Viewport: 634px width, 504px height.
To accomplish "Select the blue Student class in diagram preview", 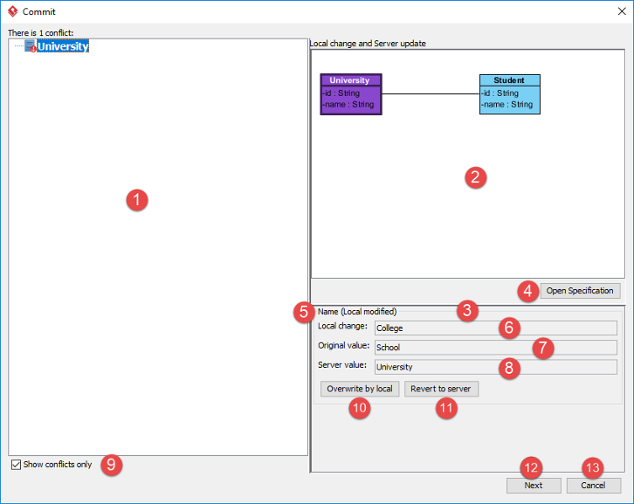I will pos(509,94).
